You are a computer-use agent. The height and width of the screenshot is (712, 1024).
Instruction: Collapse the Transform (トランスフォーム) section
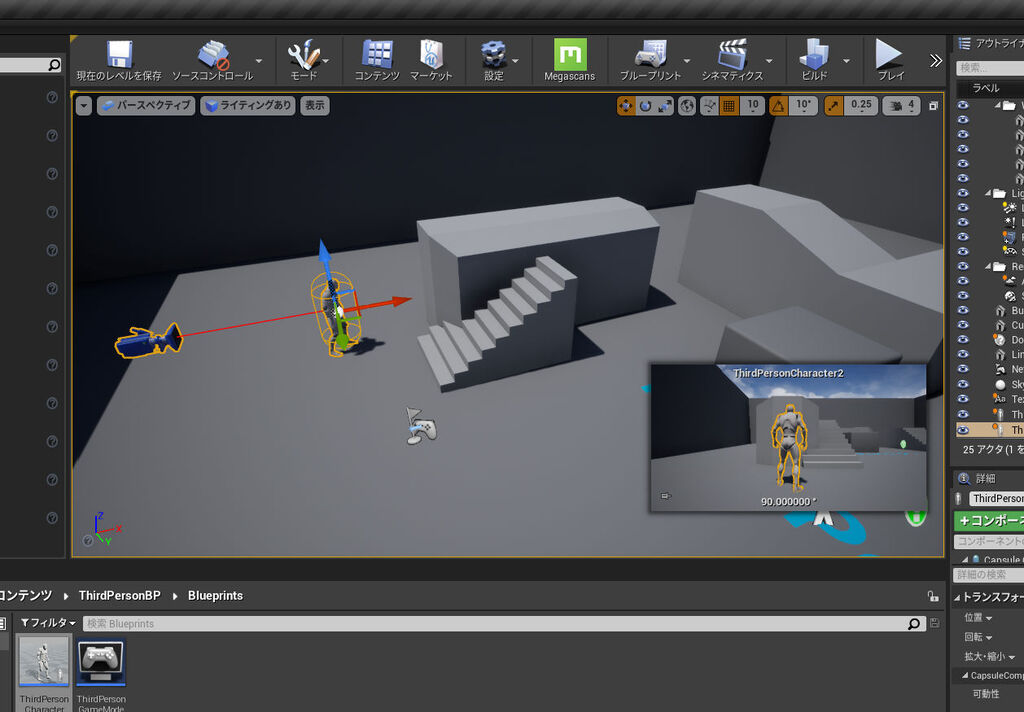(x=957, y=597)
